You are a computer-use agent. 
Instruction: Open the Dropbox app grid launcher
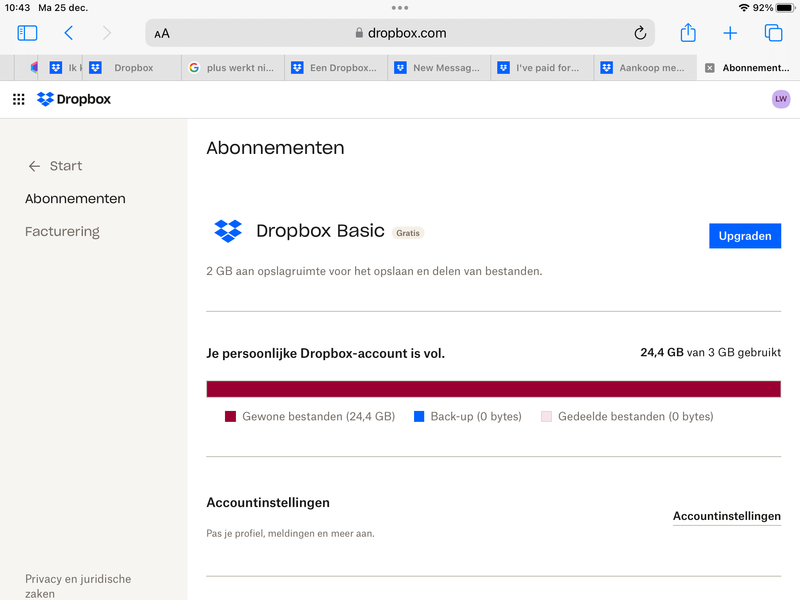[19, 99]
